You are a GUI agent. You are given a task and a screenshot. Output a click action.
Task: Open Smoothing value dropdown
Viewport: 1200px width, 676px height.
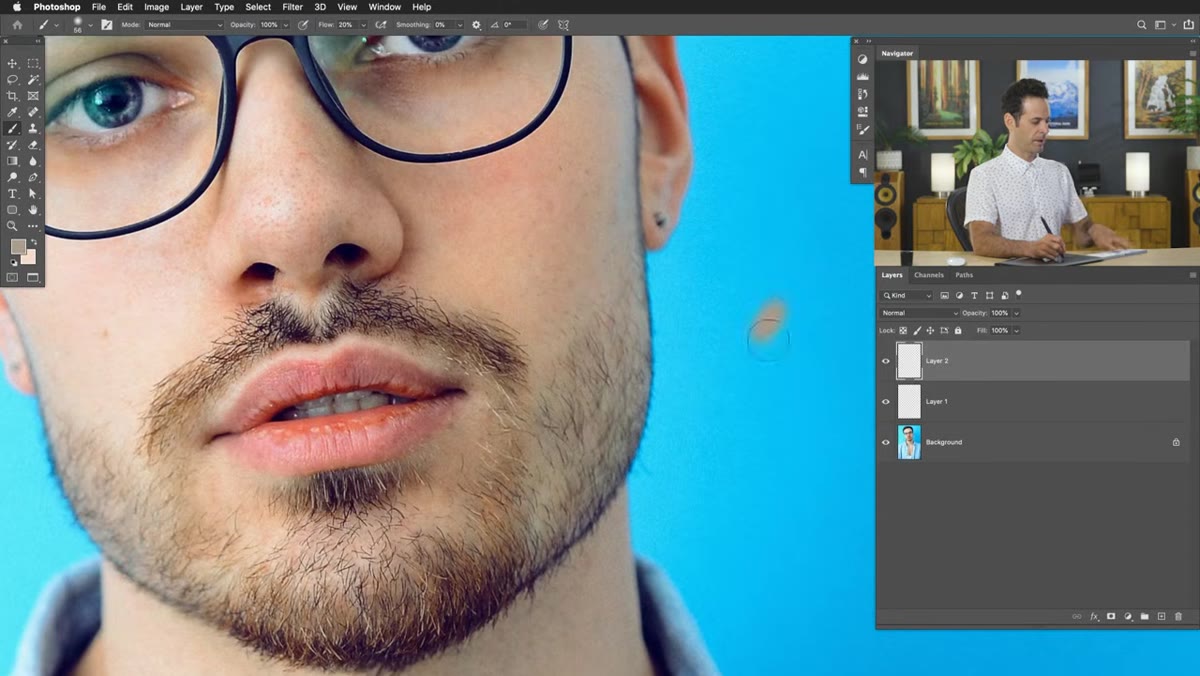pos(460,24)
